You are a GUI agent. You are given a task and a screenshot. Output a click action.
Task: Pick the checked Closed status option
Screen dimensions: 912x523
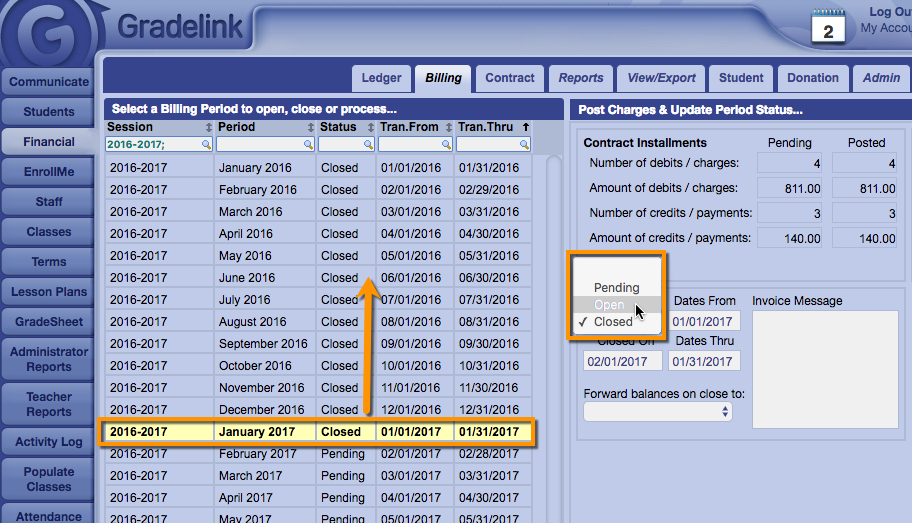click(x=613, y=322)
